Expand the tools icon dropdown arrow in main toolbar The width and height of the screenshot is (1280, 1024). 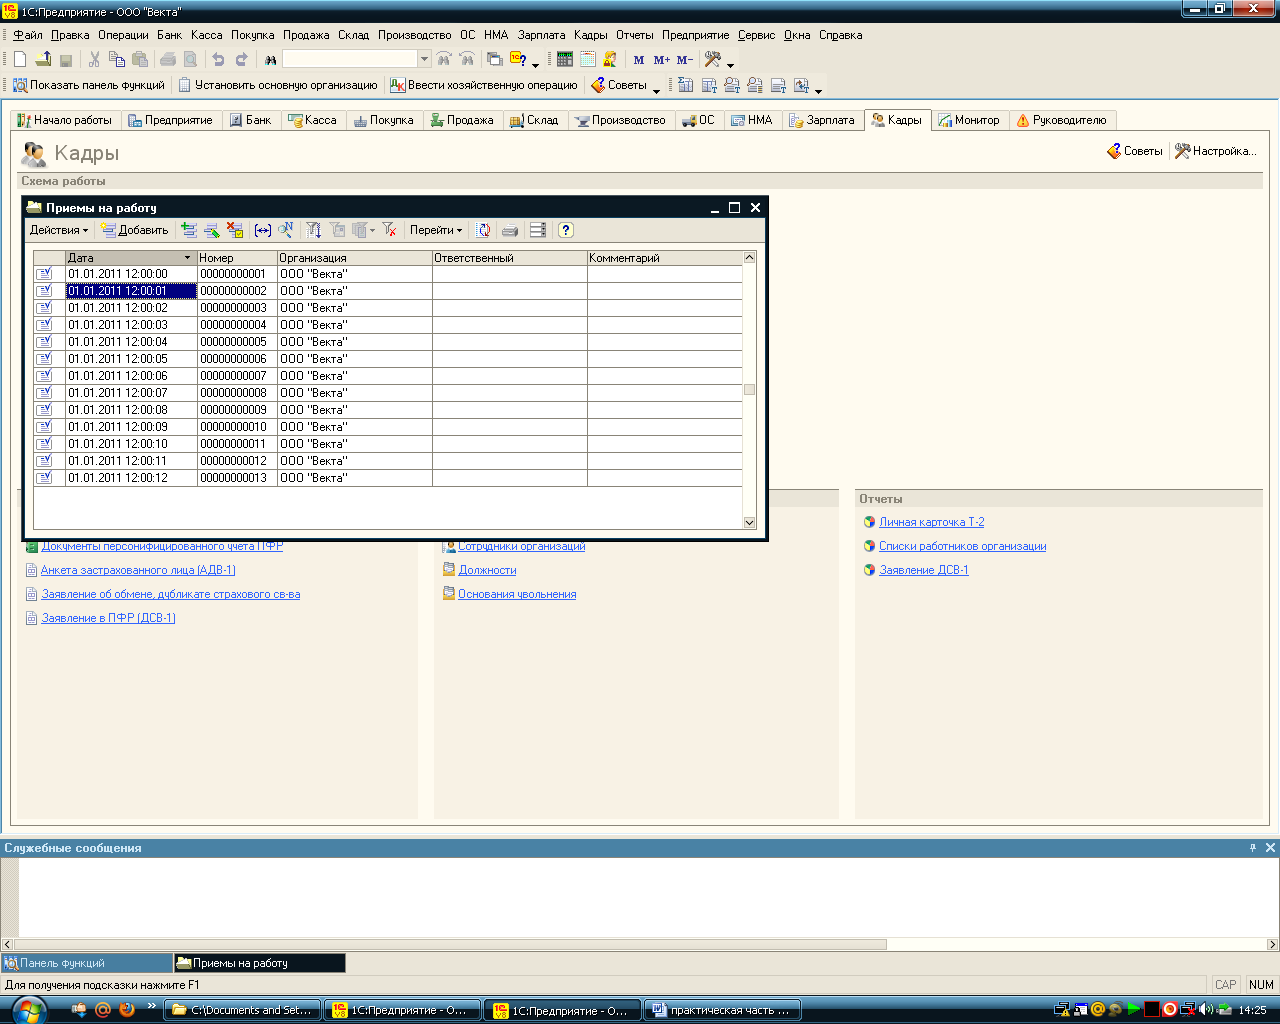(731, 64)
